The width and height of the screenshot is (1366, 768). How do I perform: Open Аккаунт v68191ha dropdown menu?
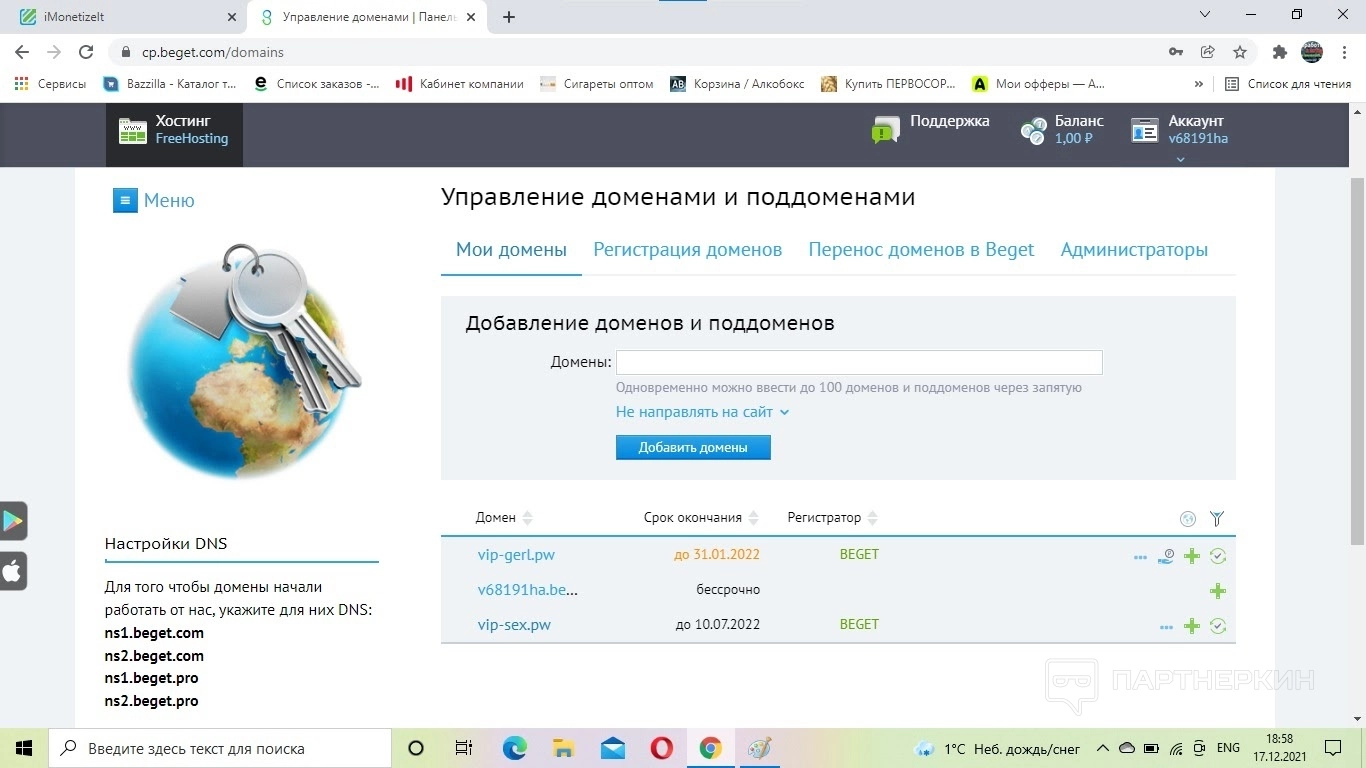pyautogui.click(x=1180, y=131)
